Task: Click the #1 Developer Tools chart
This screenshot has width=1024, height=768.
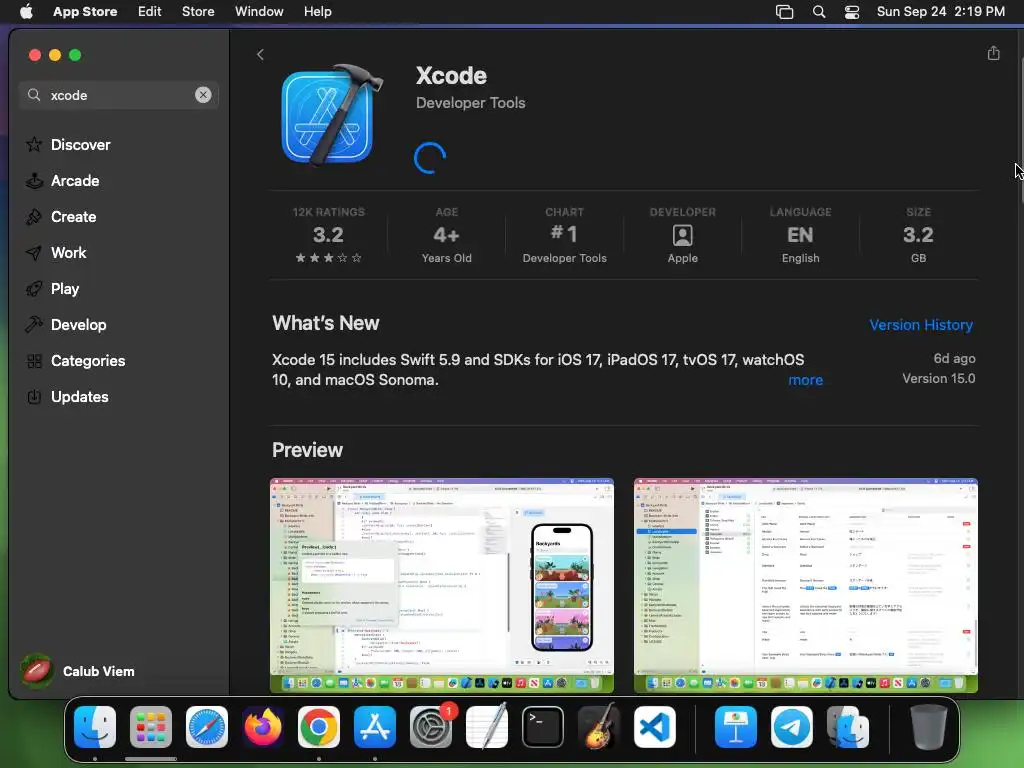Action: click(x=564, y=235)
